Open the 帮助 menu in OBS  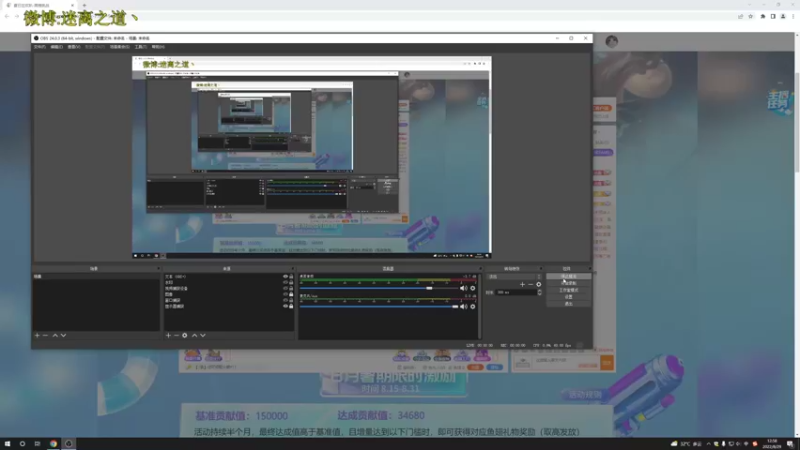pos(158,47)
